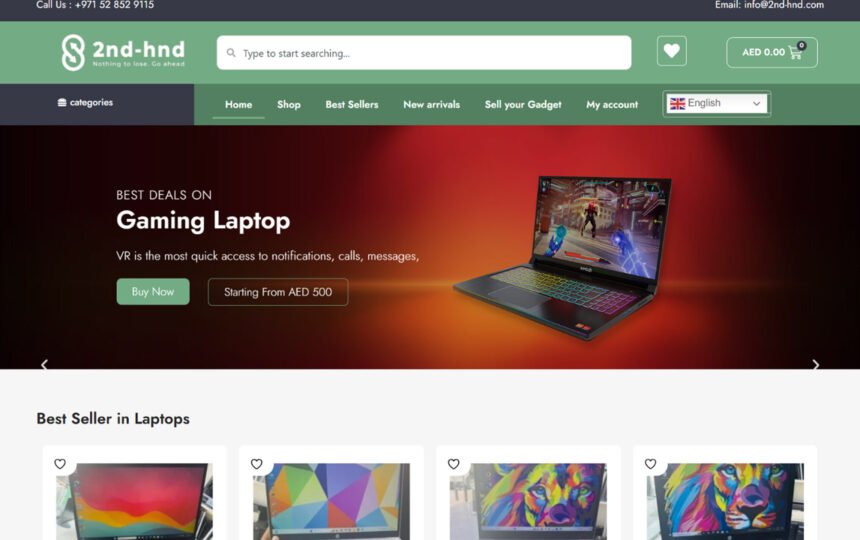Open the English language dropdown

(x=716, y=104)
